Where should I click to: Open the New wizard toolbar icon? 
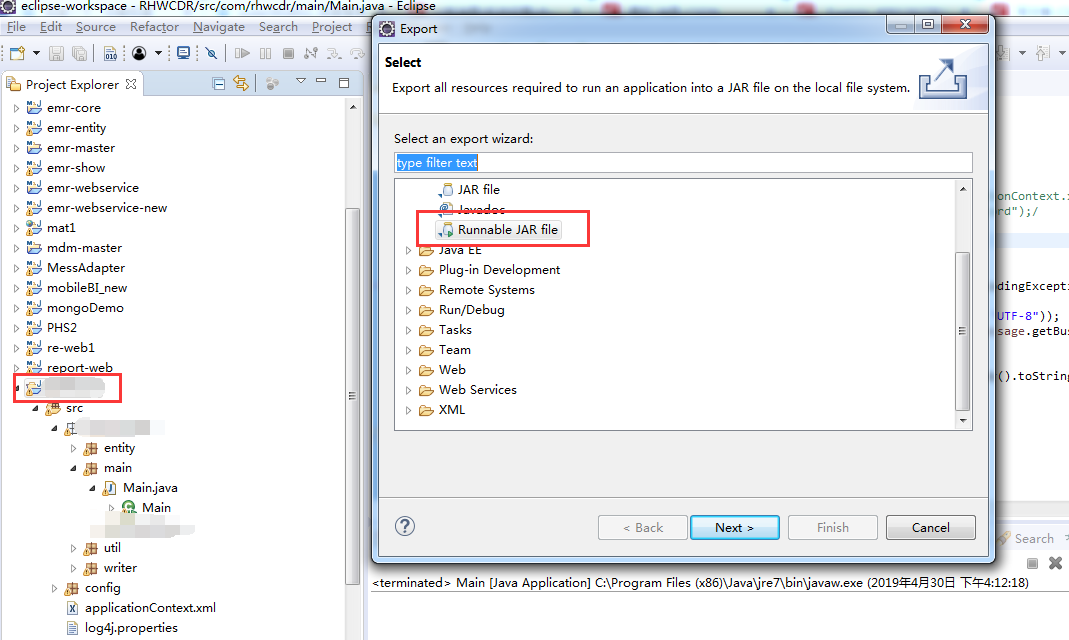(17, 52)
